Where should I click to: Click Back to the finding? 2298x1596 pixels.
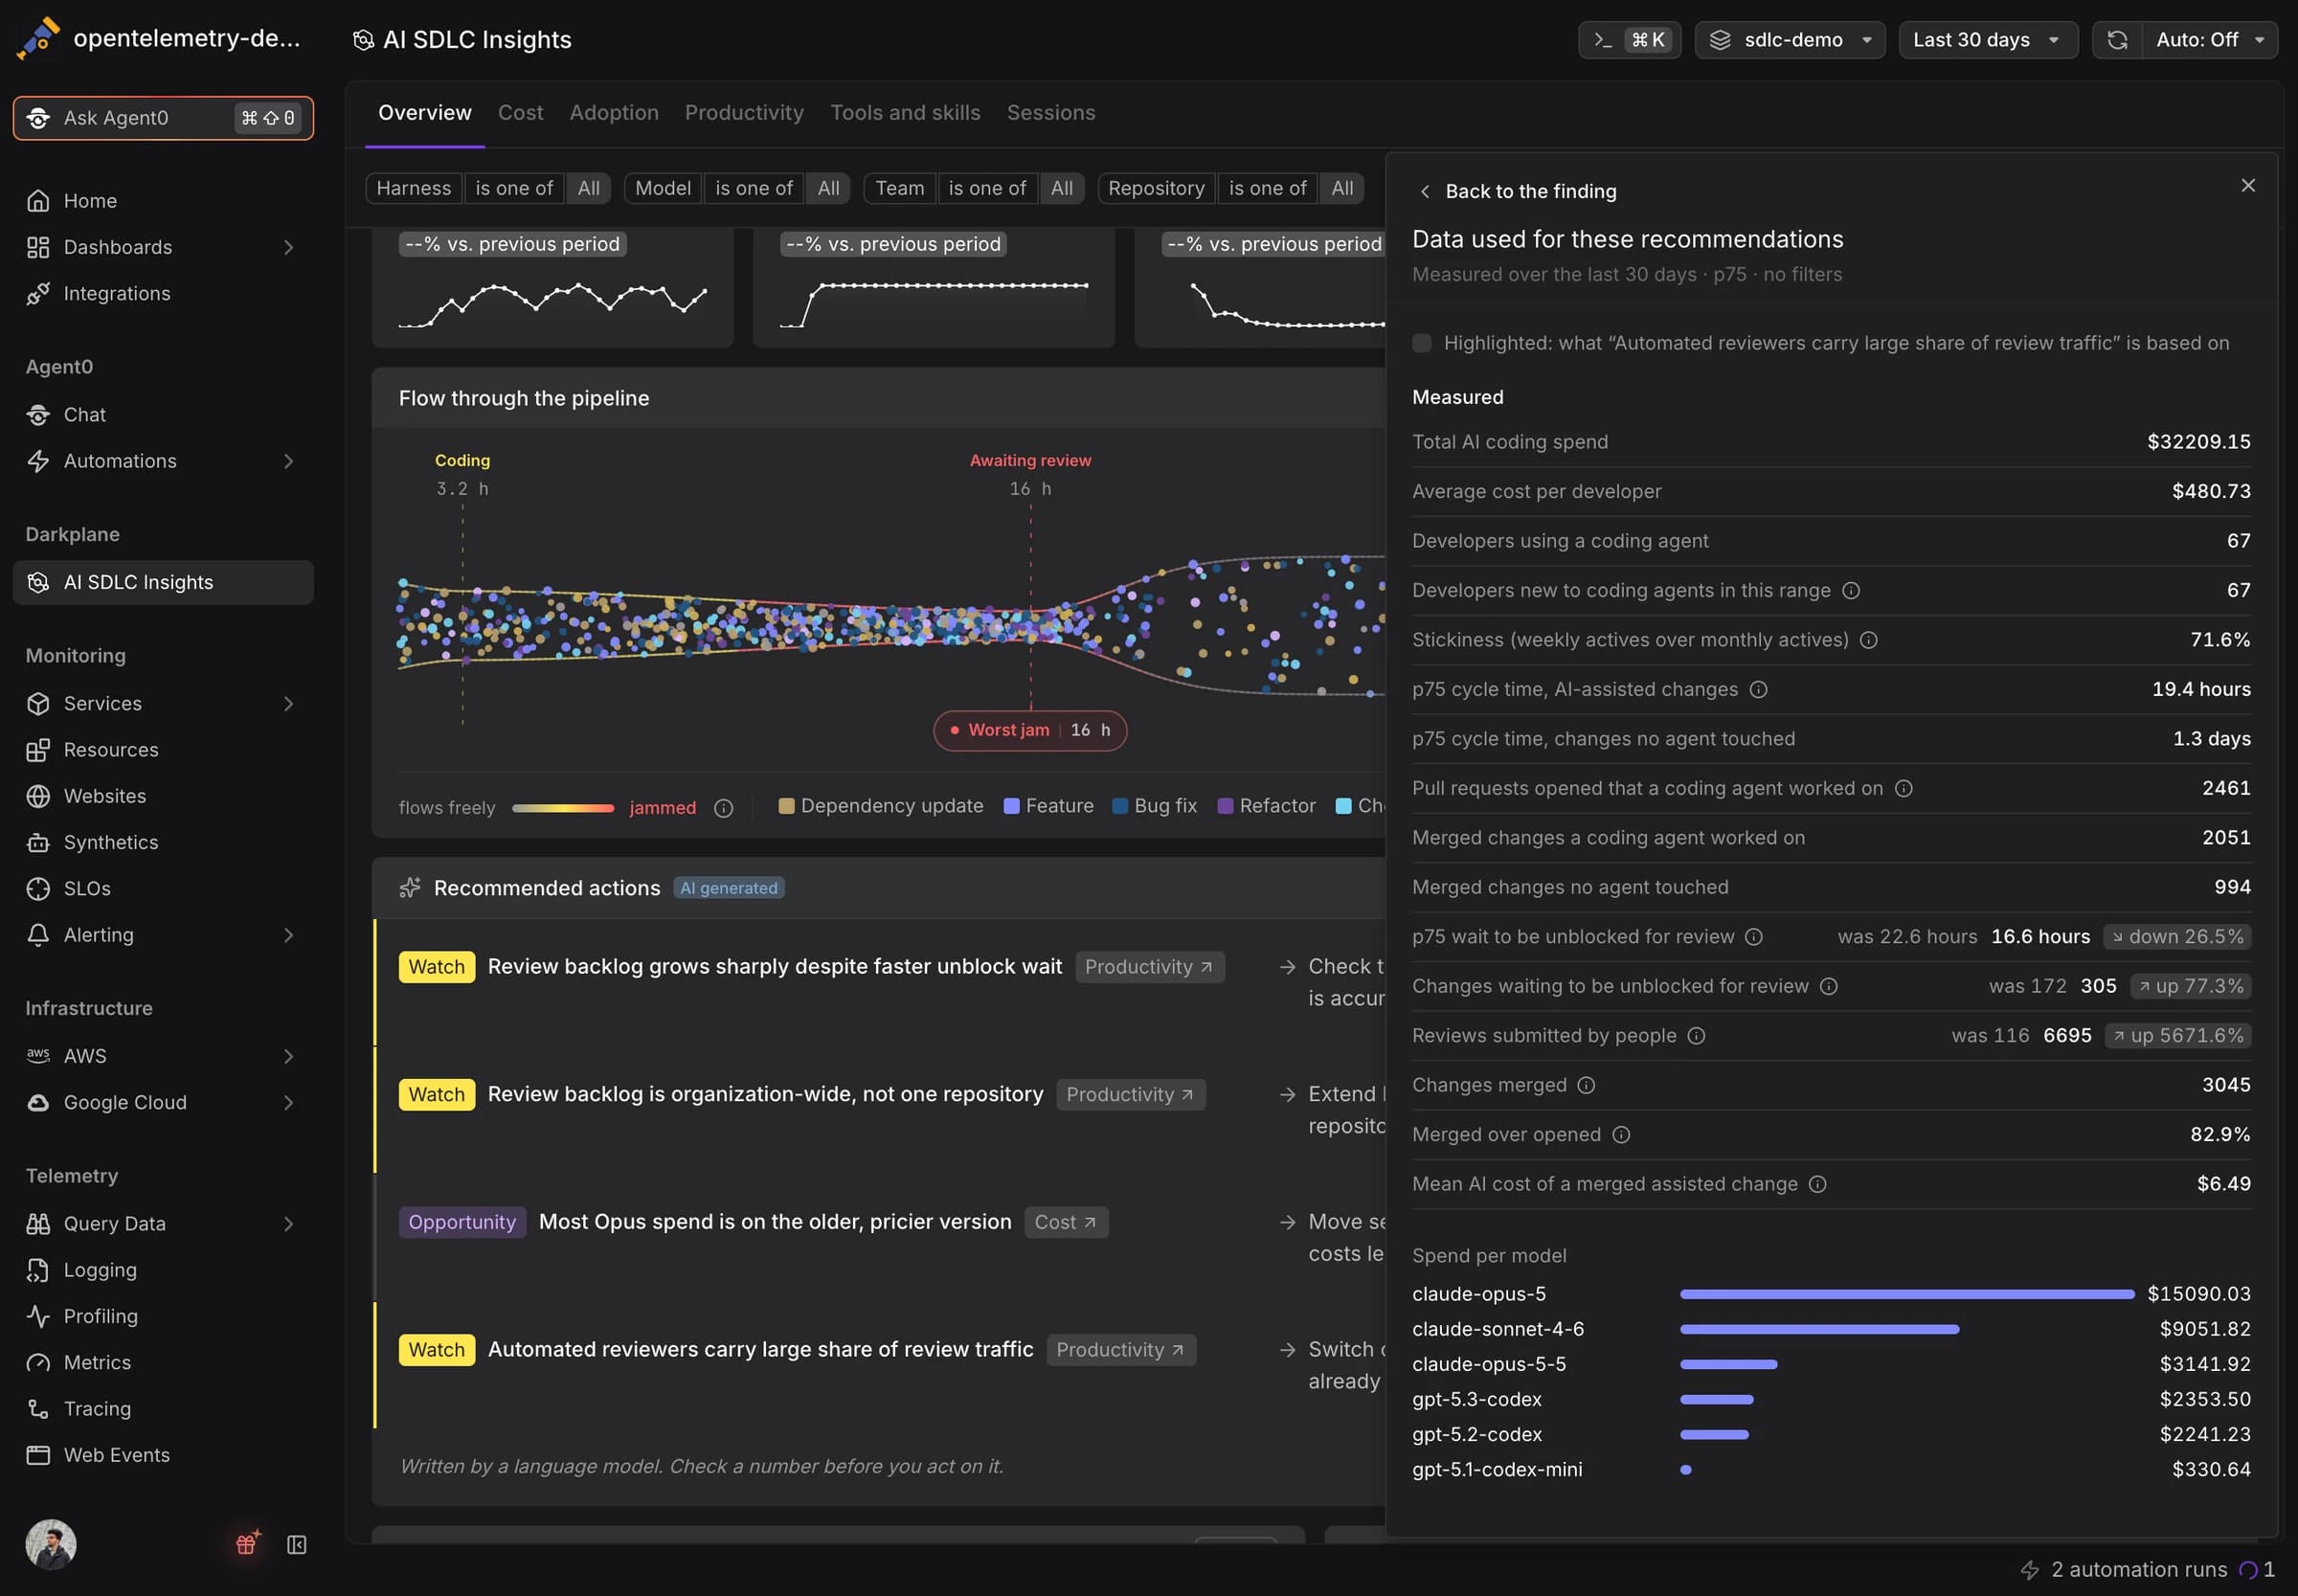point(1517,191)
